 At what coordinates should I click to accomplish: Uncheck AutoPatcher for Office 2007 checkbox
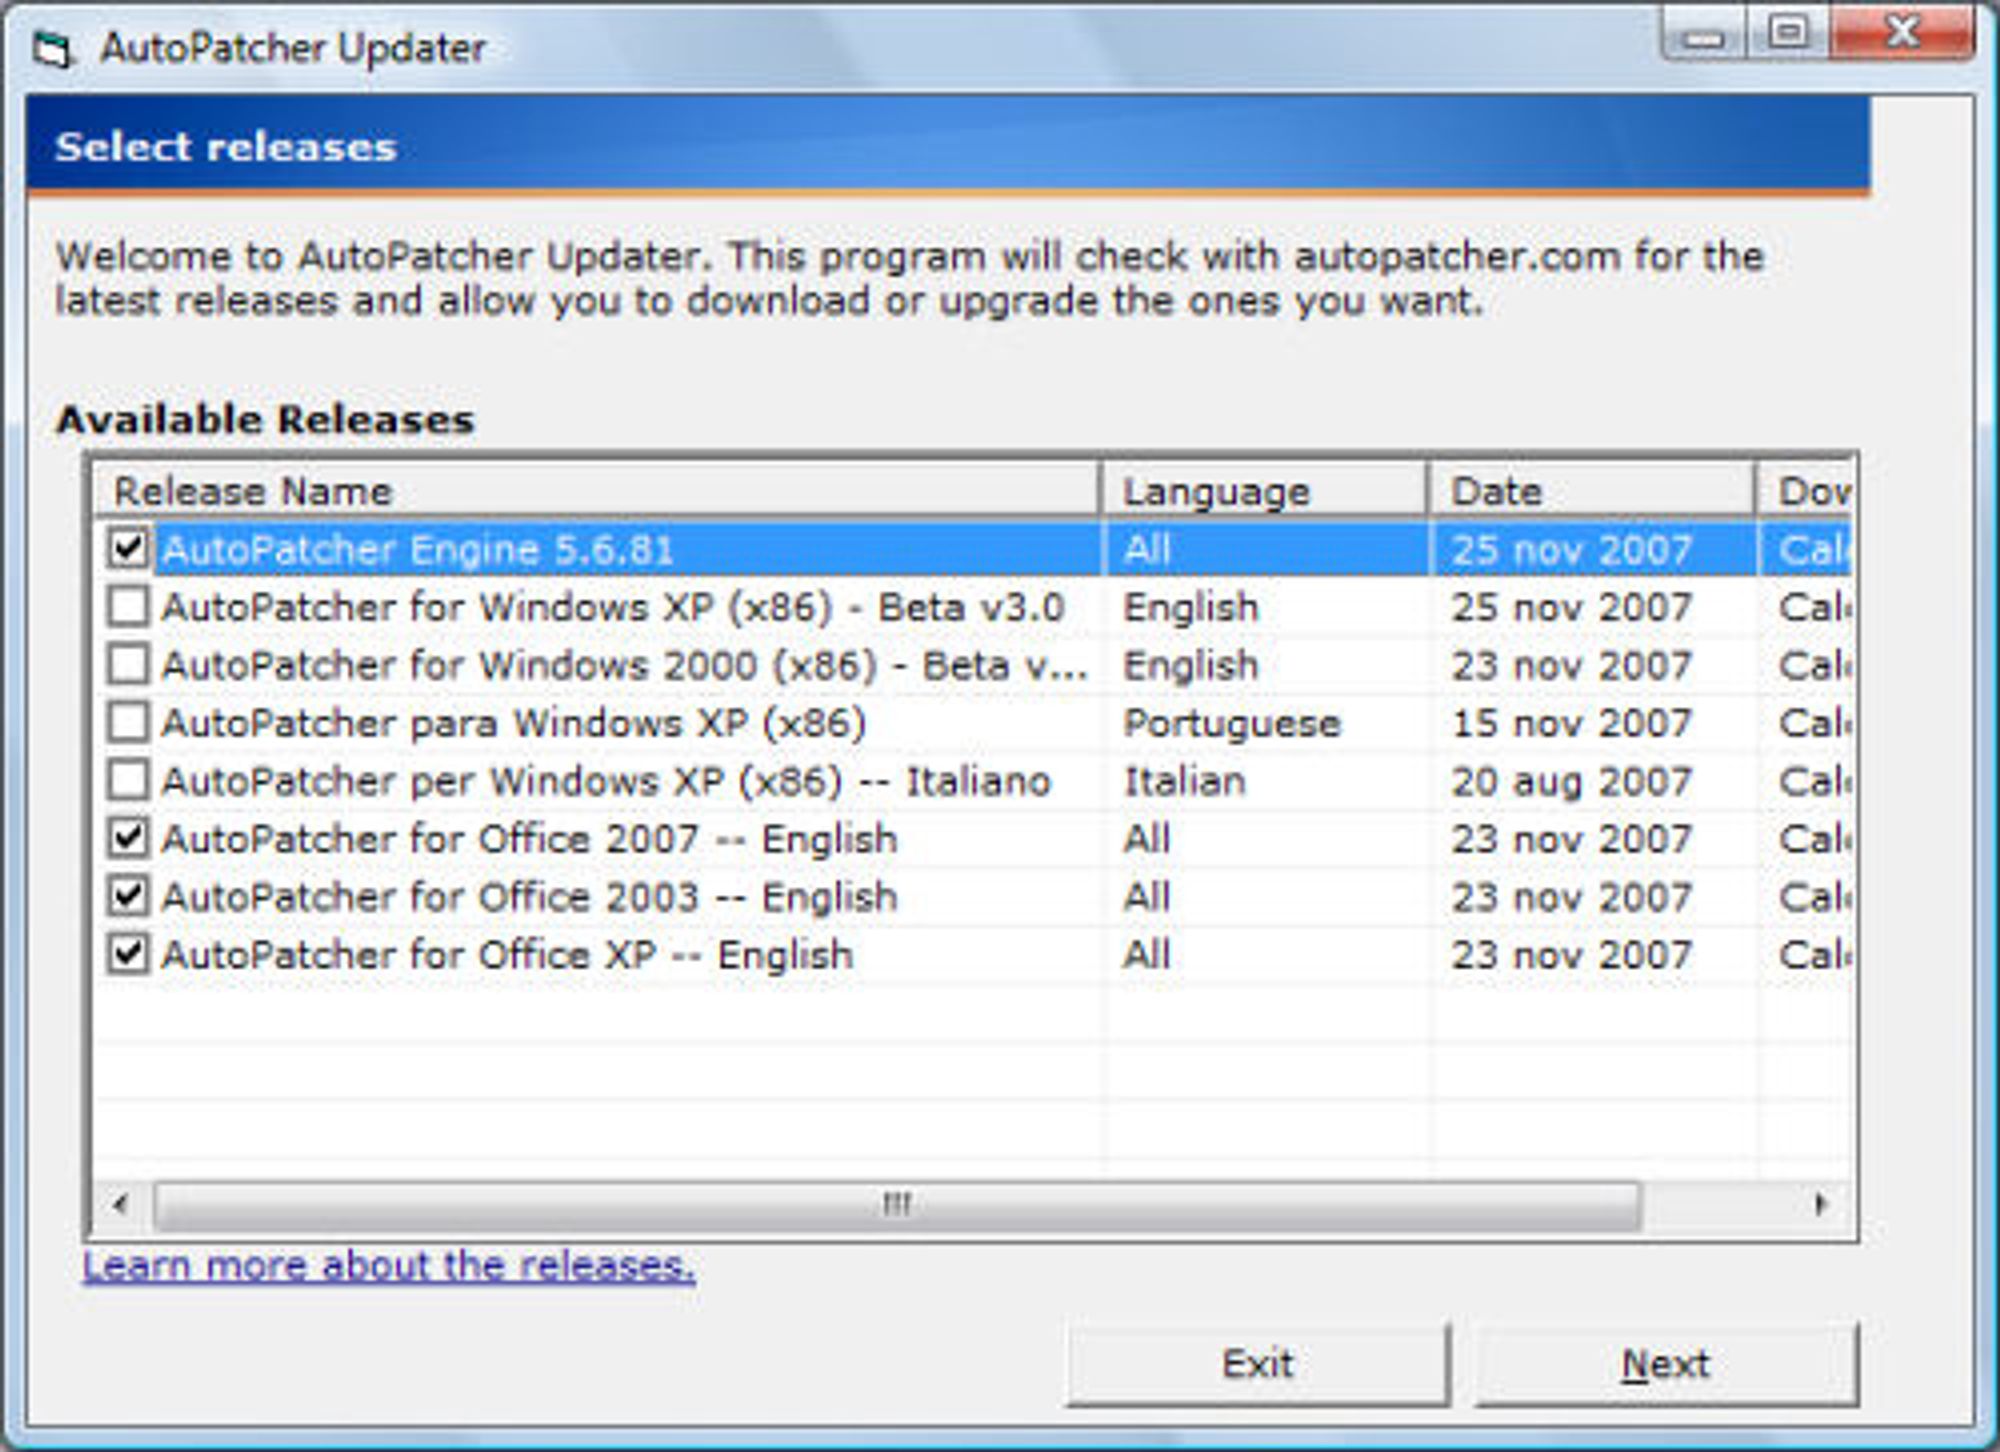coord(128,838)
